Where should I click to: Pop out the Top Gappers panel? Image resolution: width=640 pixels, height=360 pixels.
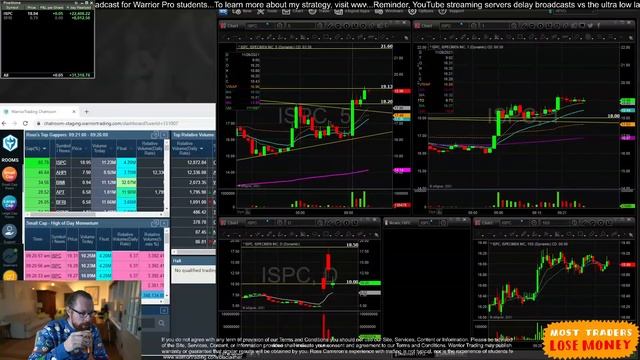pos(155,135)
